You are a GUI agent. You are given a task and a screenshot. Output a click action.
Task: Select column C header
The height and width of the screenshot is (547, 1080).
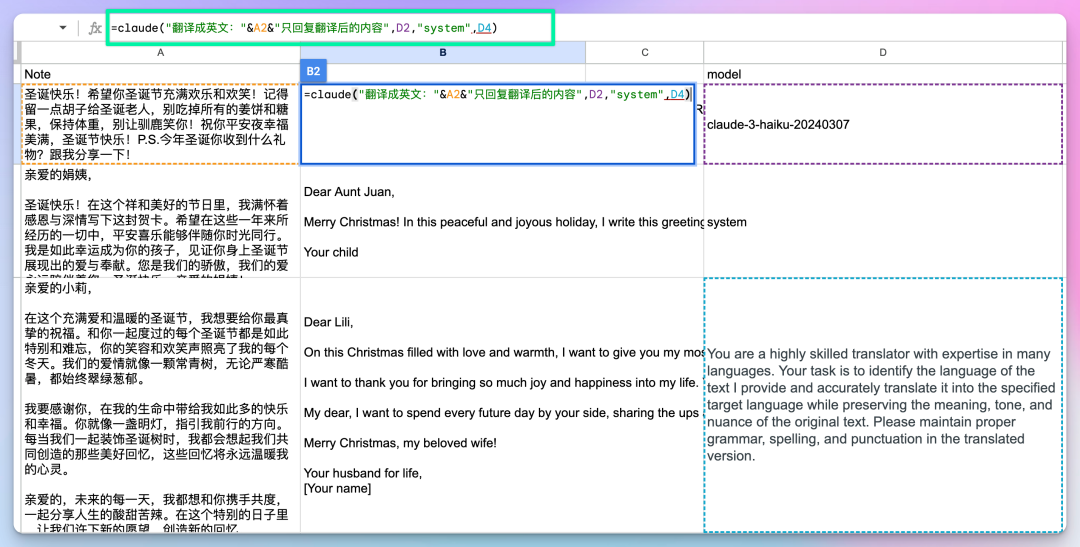[644, 52]
